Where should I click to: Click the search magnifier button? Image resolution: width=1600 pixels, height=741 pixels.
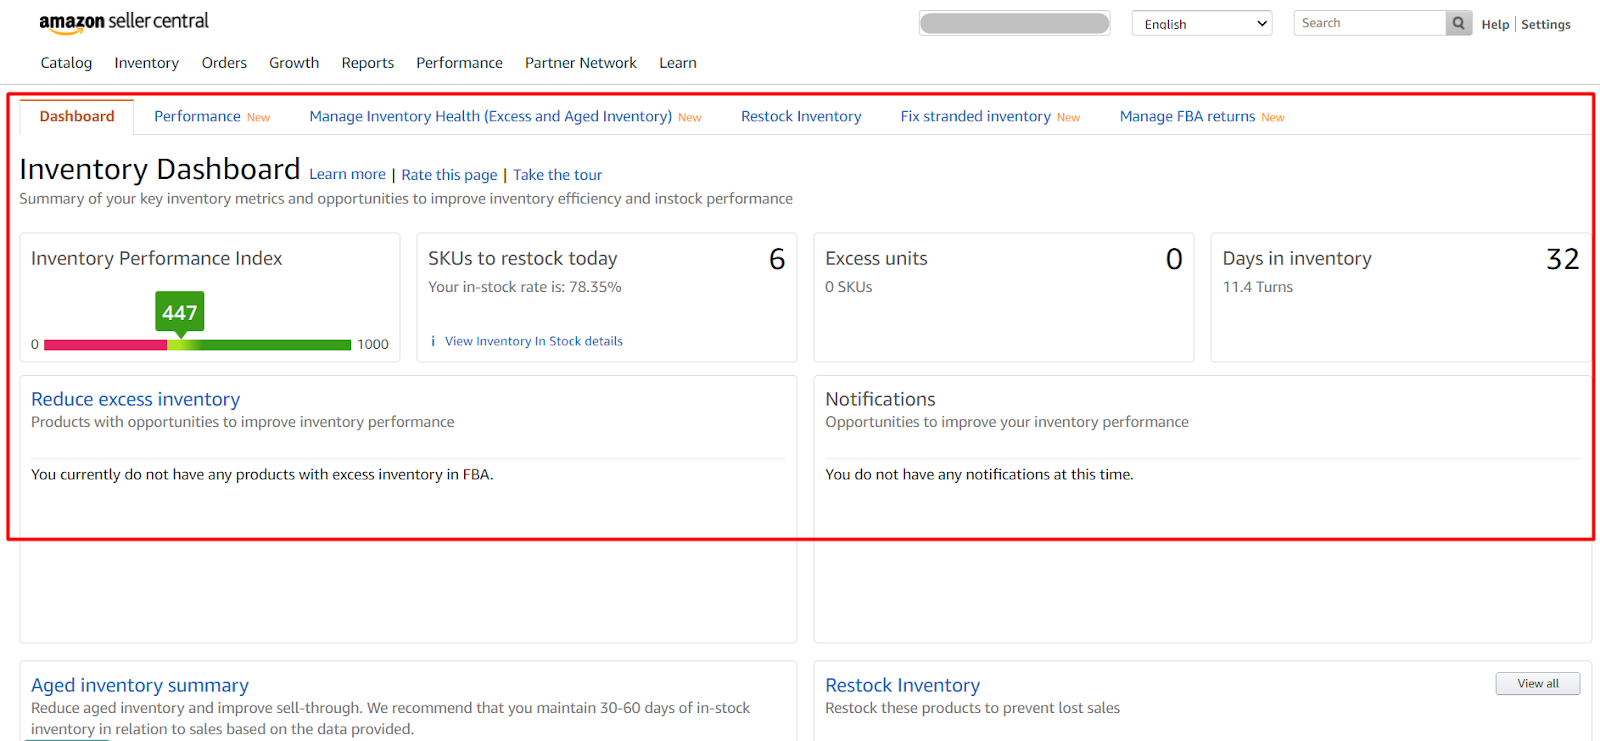coord(1459,23)
